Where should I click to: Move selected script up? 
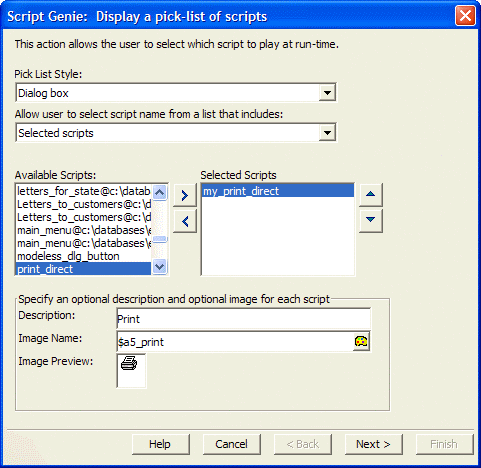[371, 195]
